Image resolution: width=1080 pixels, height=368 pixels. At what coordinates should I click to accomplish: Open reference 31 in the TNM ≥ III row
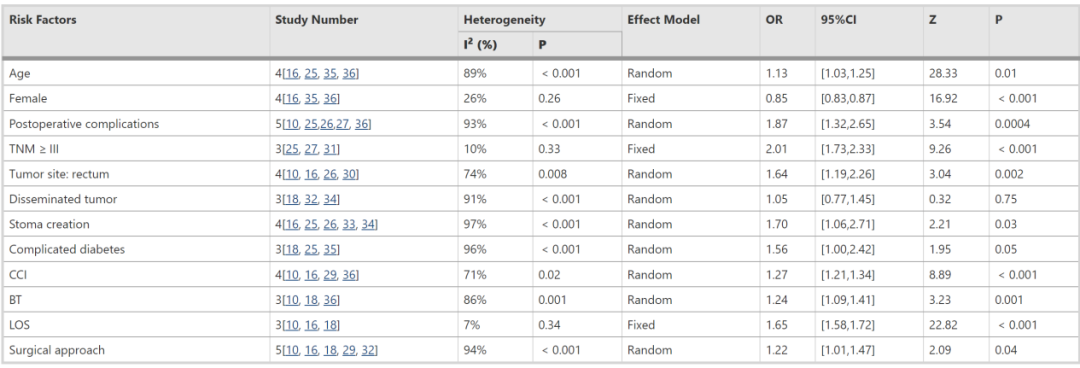click(x=329, y=149)
